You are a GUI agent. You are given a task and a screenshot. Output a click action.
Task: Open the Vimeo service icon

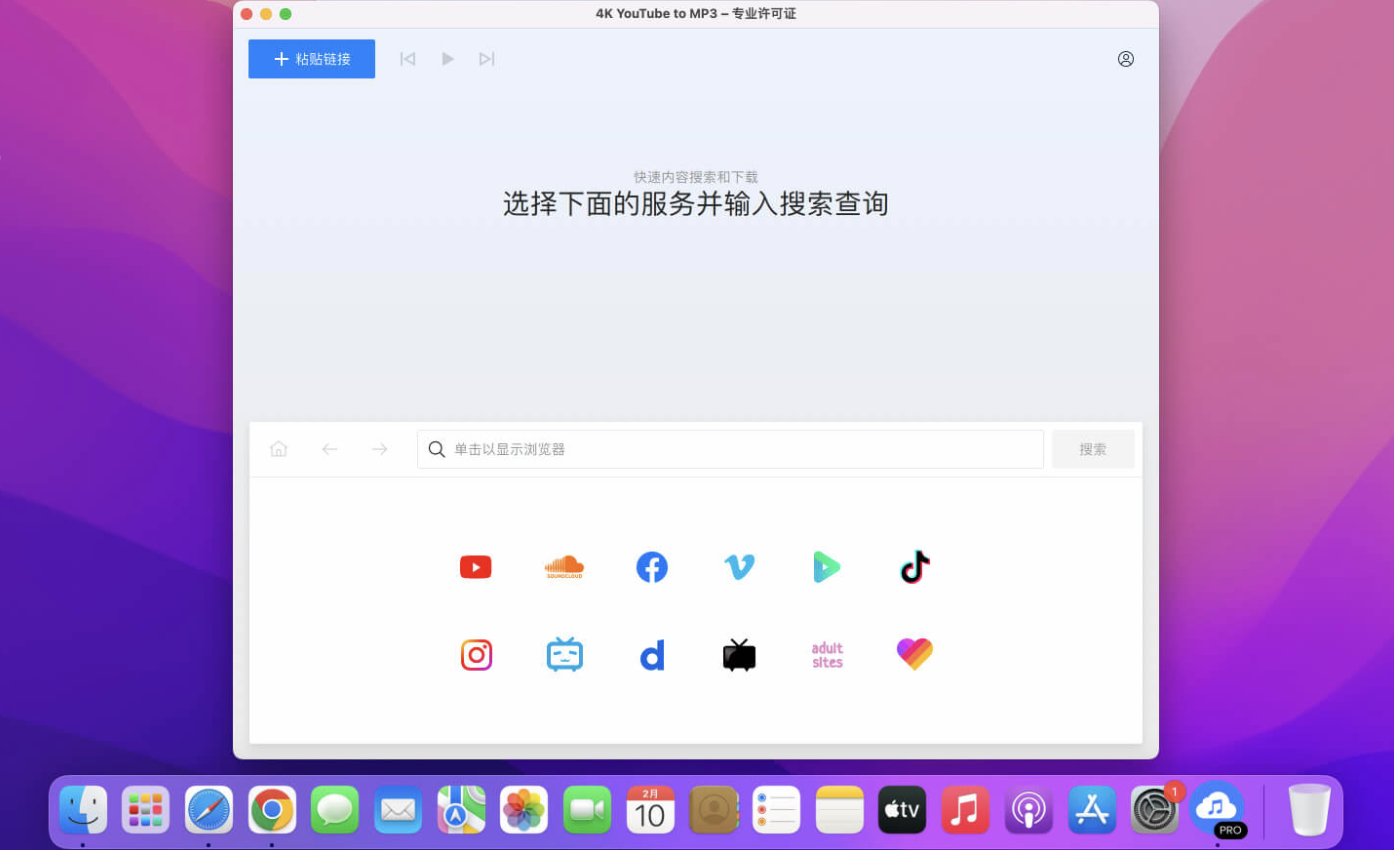pos(739,567)
